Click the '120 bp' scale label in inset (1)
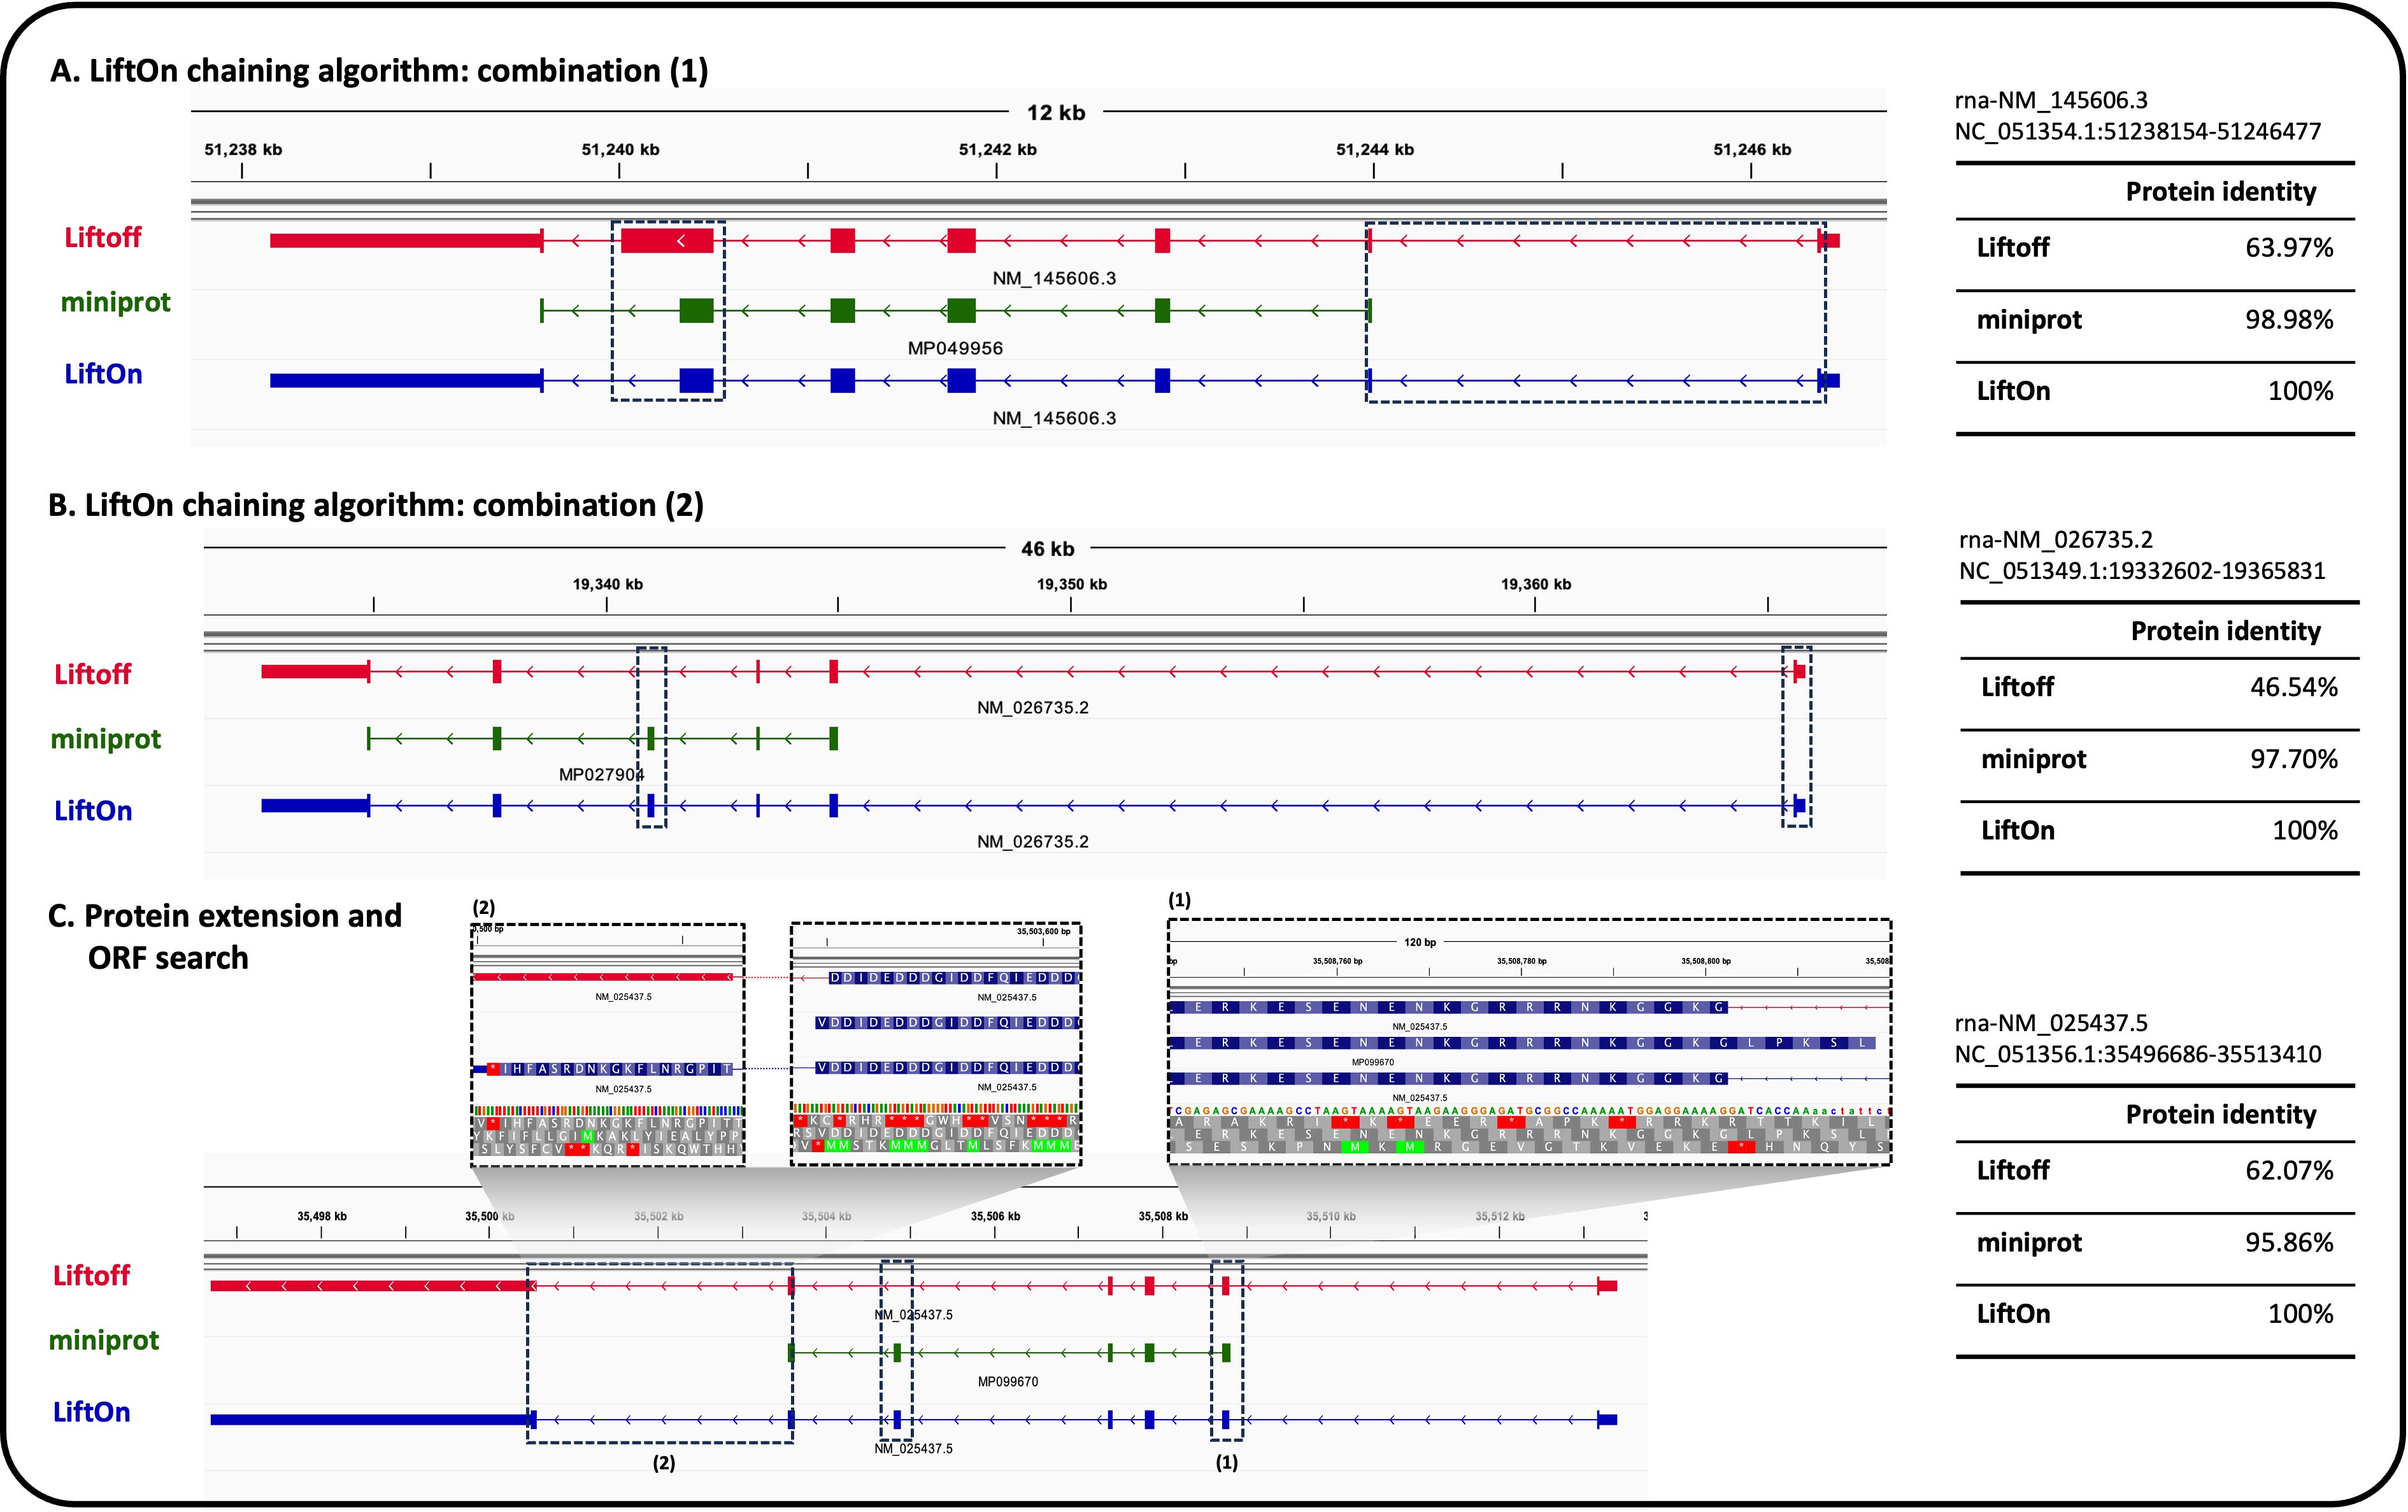The height and width of the screenshot is (1512, 2408). tap(1420, 942)
